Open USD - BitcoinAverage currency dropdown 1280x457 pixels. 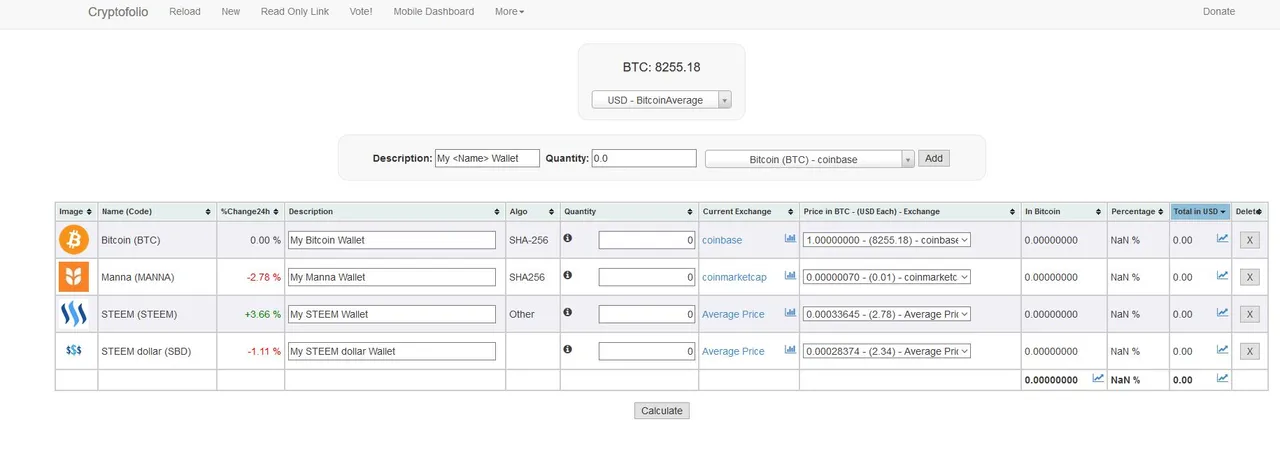tap(661, 100)
